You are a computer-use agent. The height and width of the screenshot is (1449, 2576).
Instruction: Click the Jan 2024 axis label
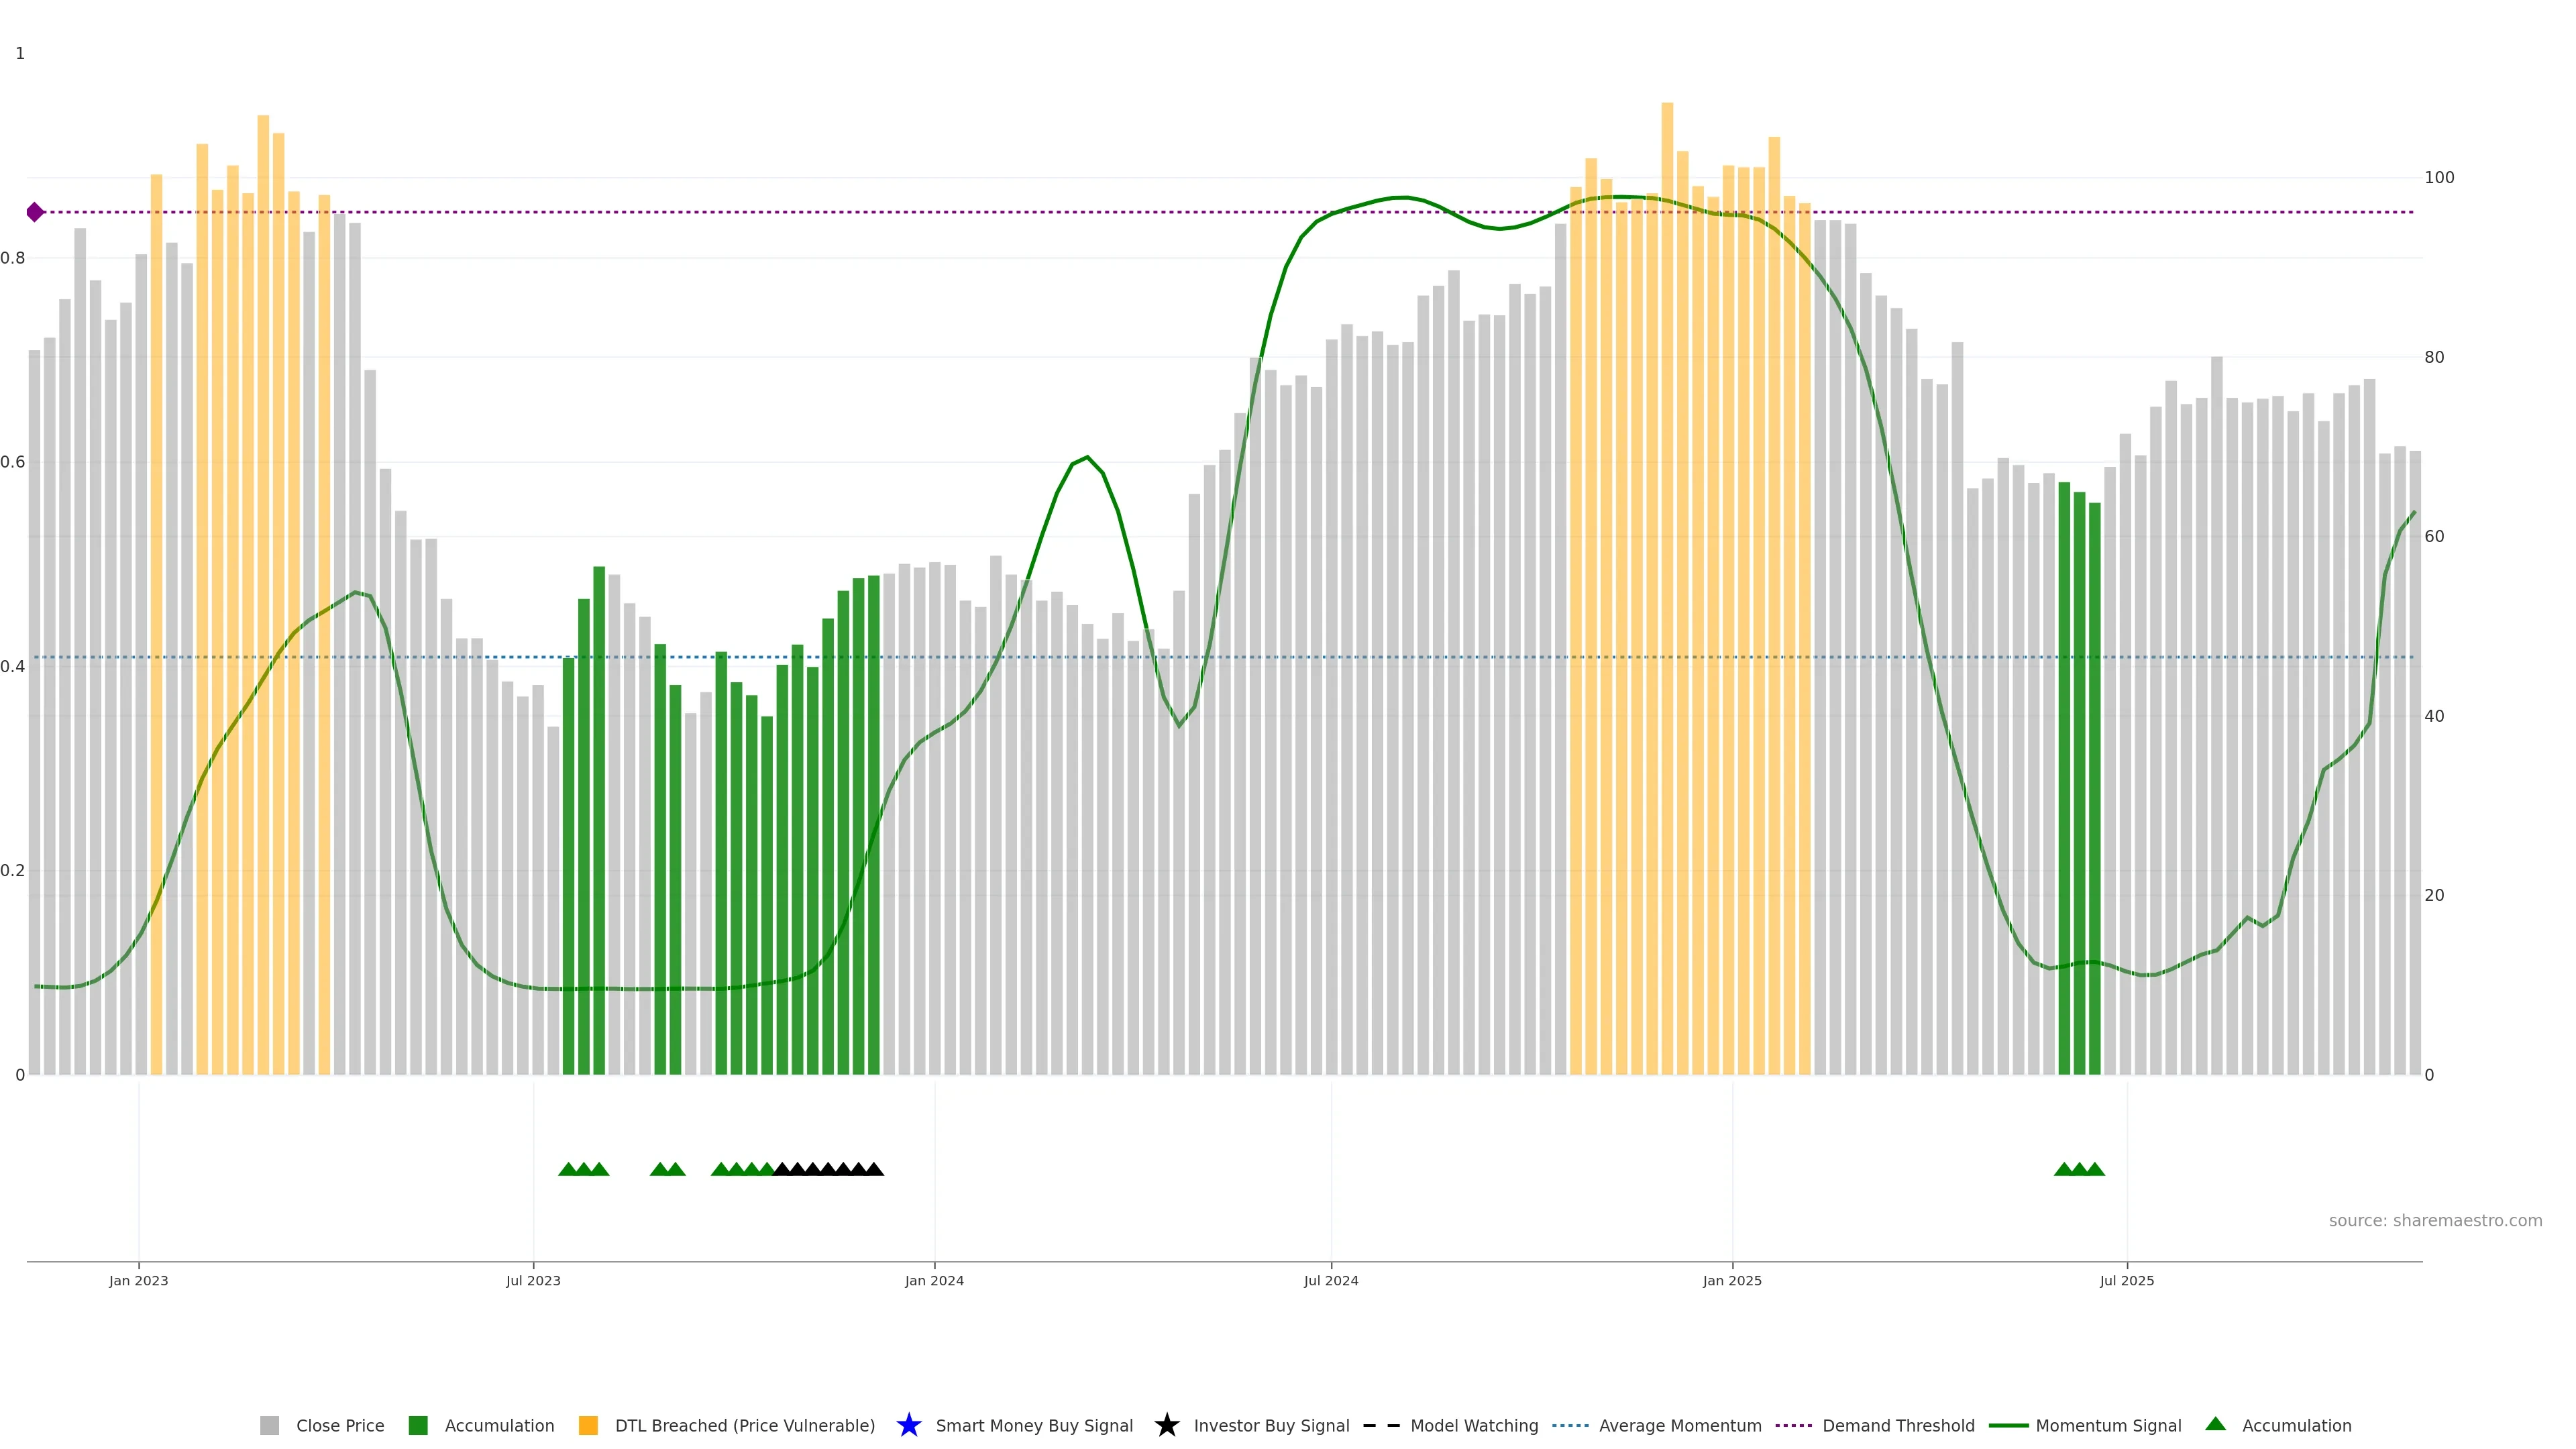click(934, 1280)
